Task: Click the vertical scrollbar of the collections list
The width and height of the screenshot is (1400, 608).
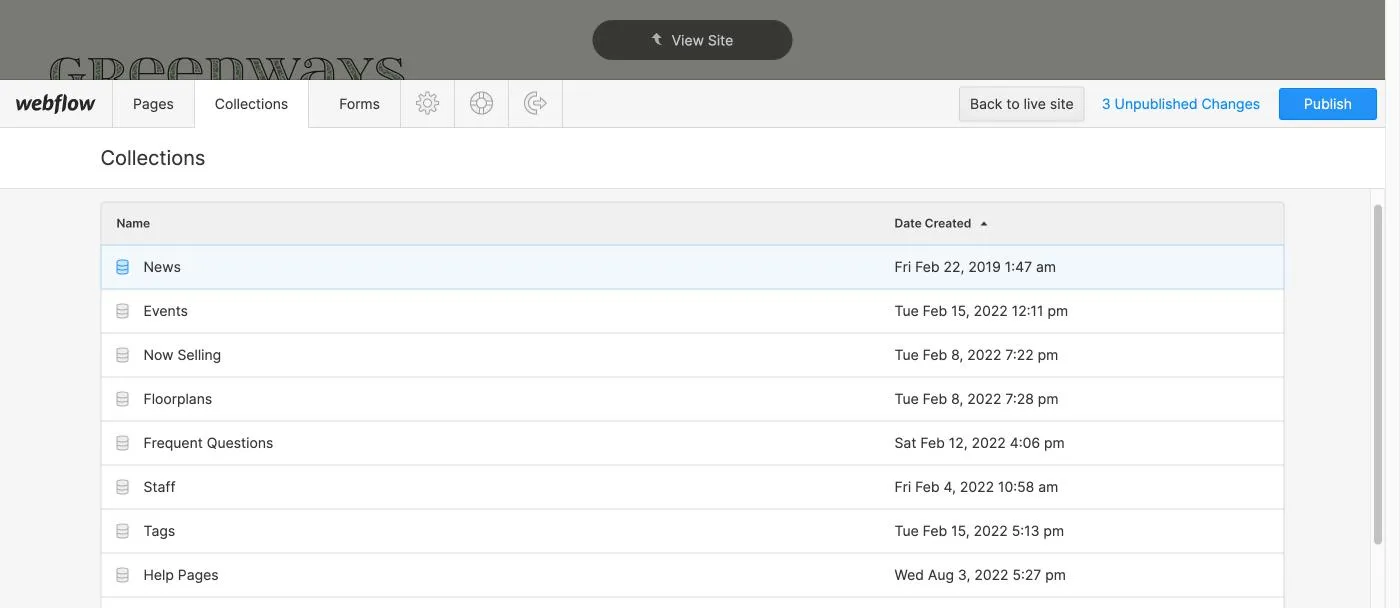Action: (1378, 375)
